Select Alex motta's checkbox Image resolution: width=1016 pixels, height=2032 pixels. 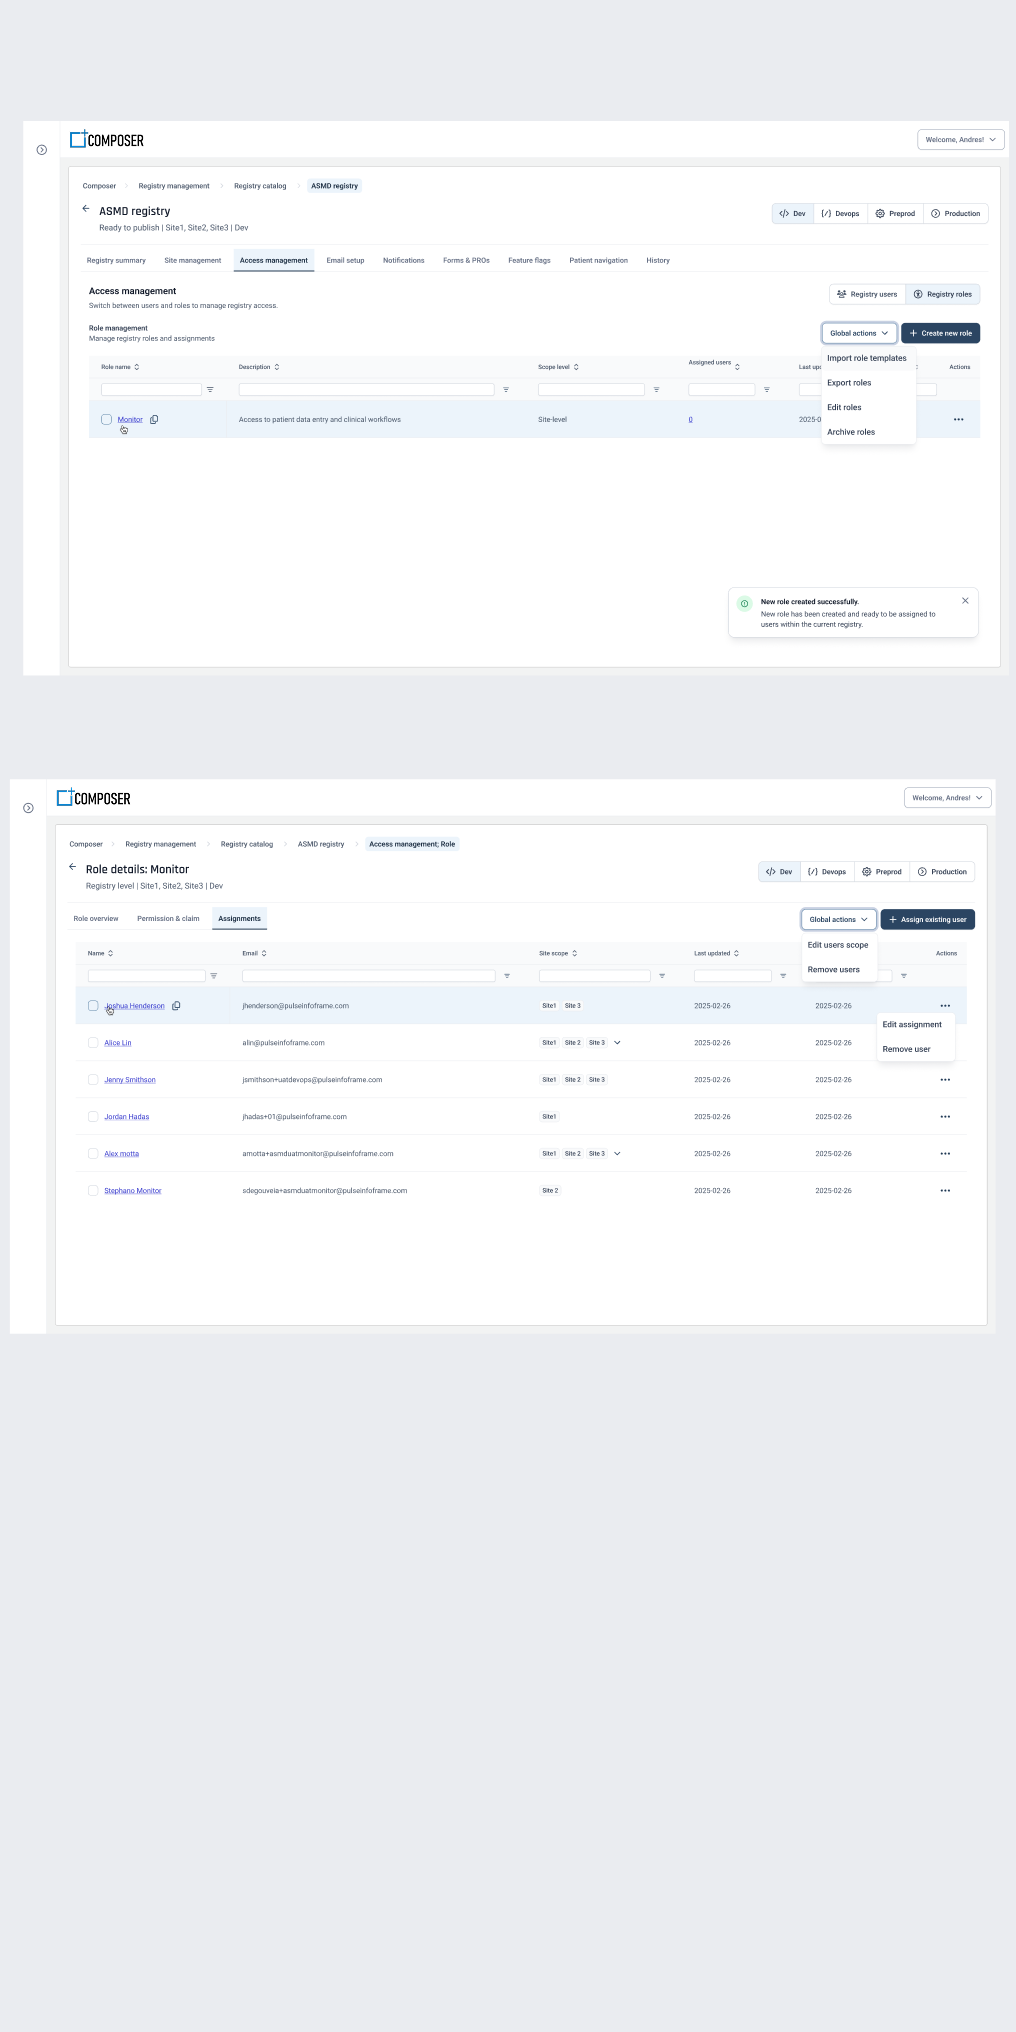[93, 1154]
